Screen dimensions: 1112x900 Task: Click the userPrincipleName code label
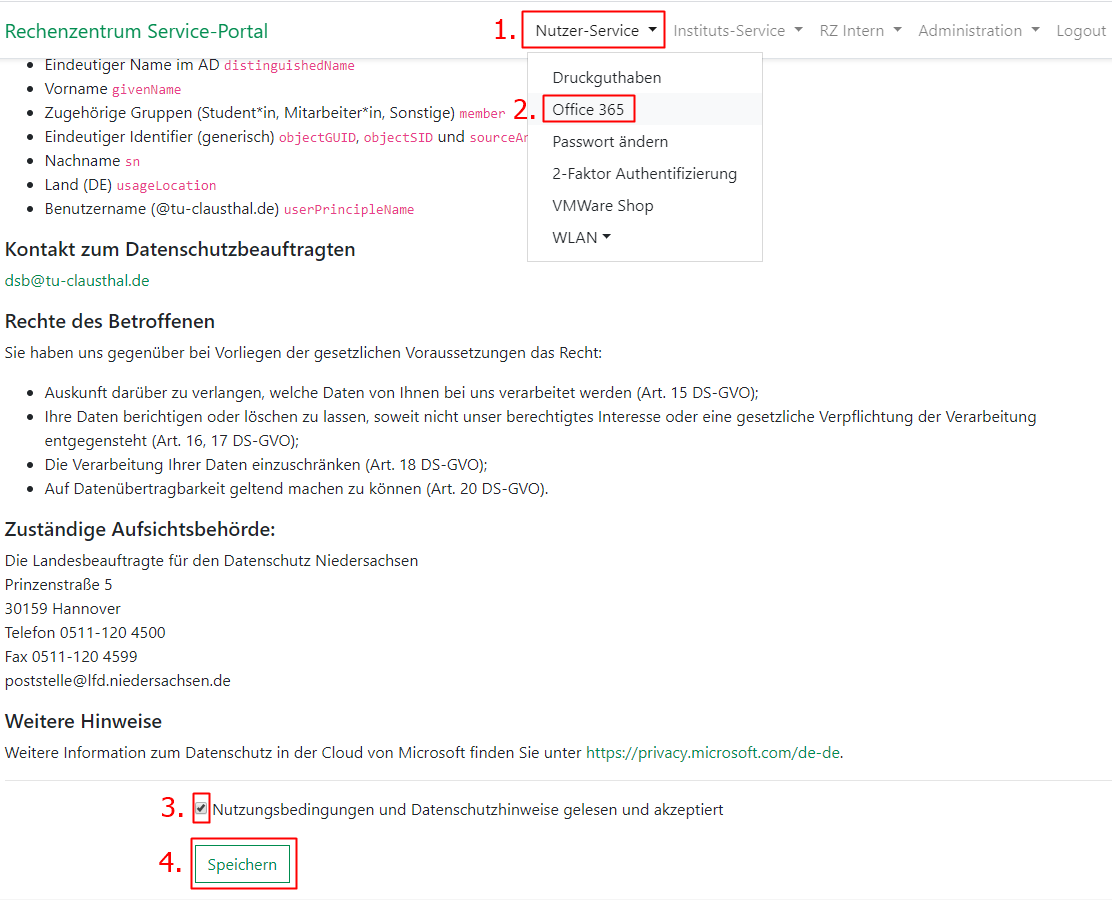tap(348, 210)
